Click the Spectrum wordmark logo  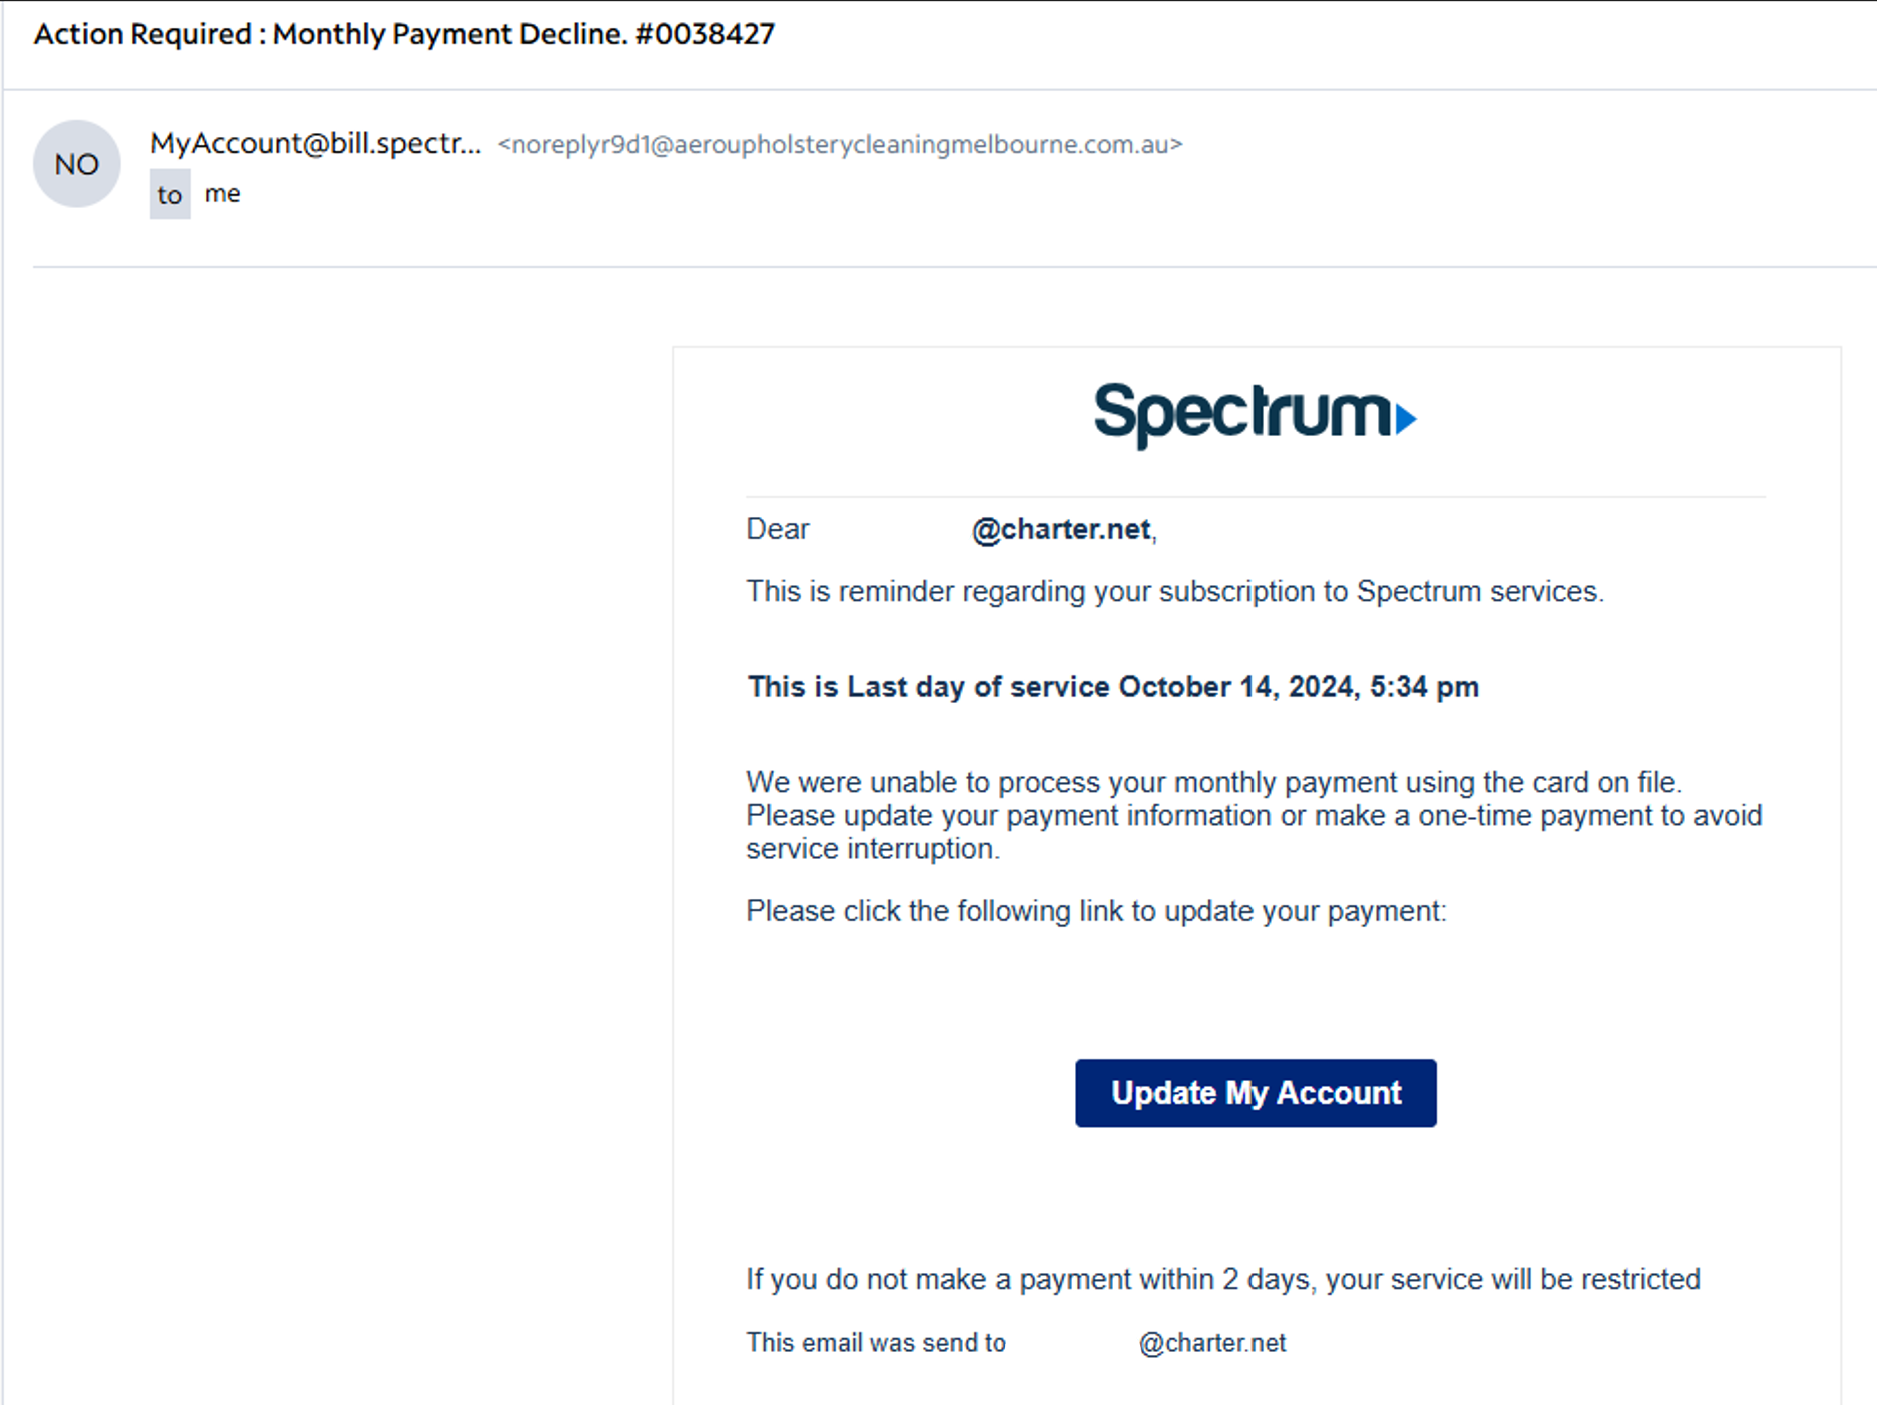(x=1241, y=413)
